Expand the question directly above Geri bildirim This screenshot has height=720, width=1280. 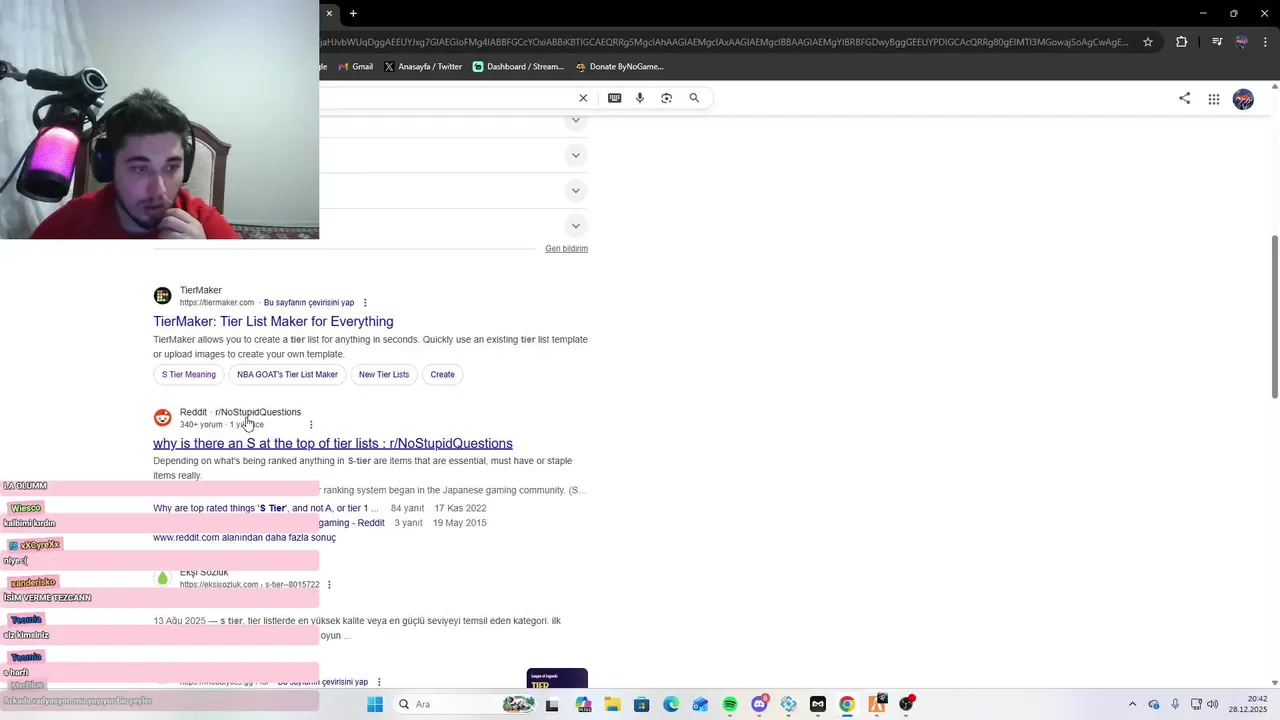tap(575, 226)
